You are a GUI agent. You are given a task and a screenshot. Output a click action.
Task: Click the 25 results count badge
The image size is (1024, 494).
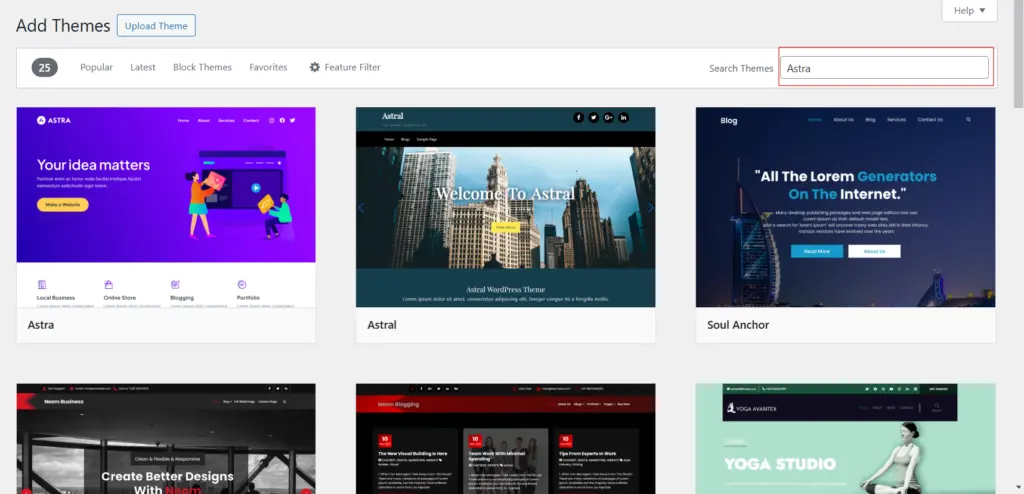tap(44, 67)
